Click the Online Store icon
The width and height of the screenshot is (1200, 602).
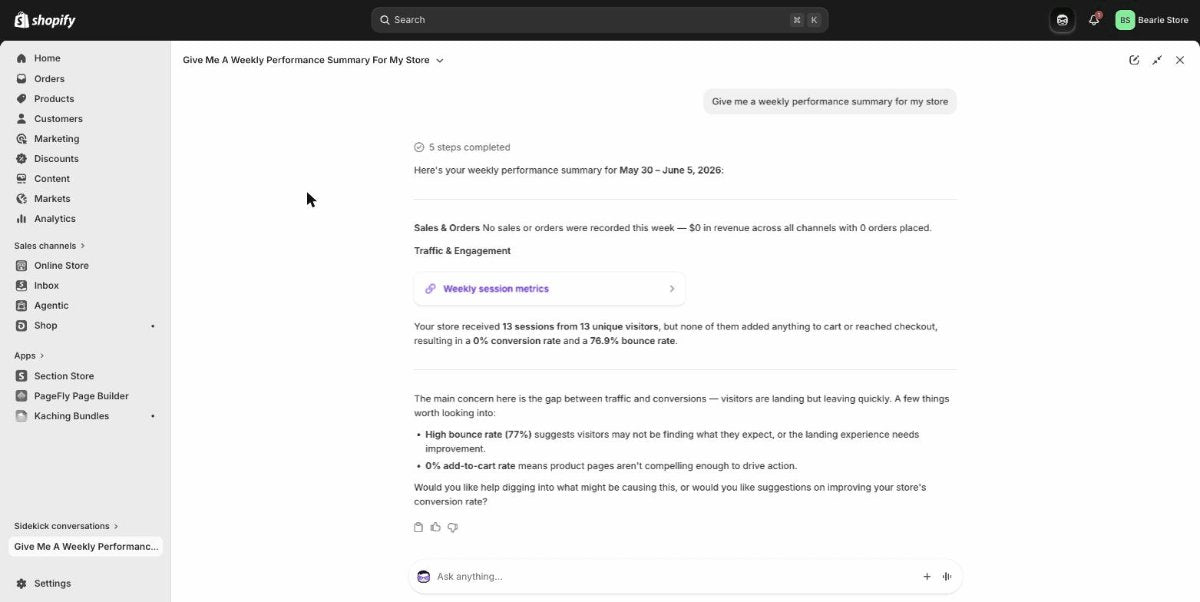pyautogui.click(x=21, y=265)
